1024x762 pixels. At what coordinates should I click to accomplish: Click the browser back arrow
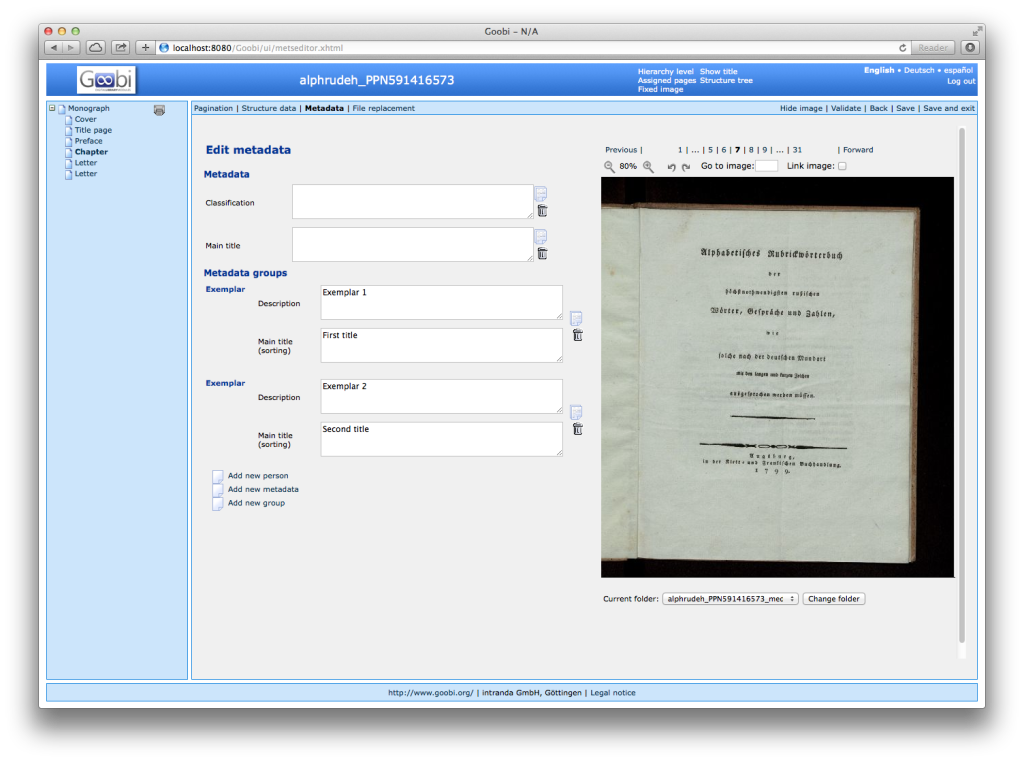(x=54, y=48)
